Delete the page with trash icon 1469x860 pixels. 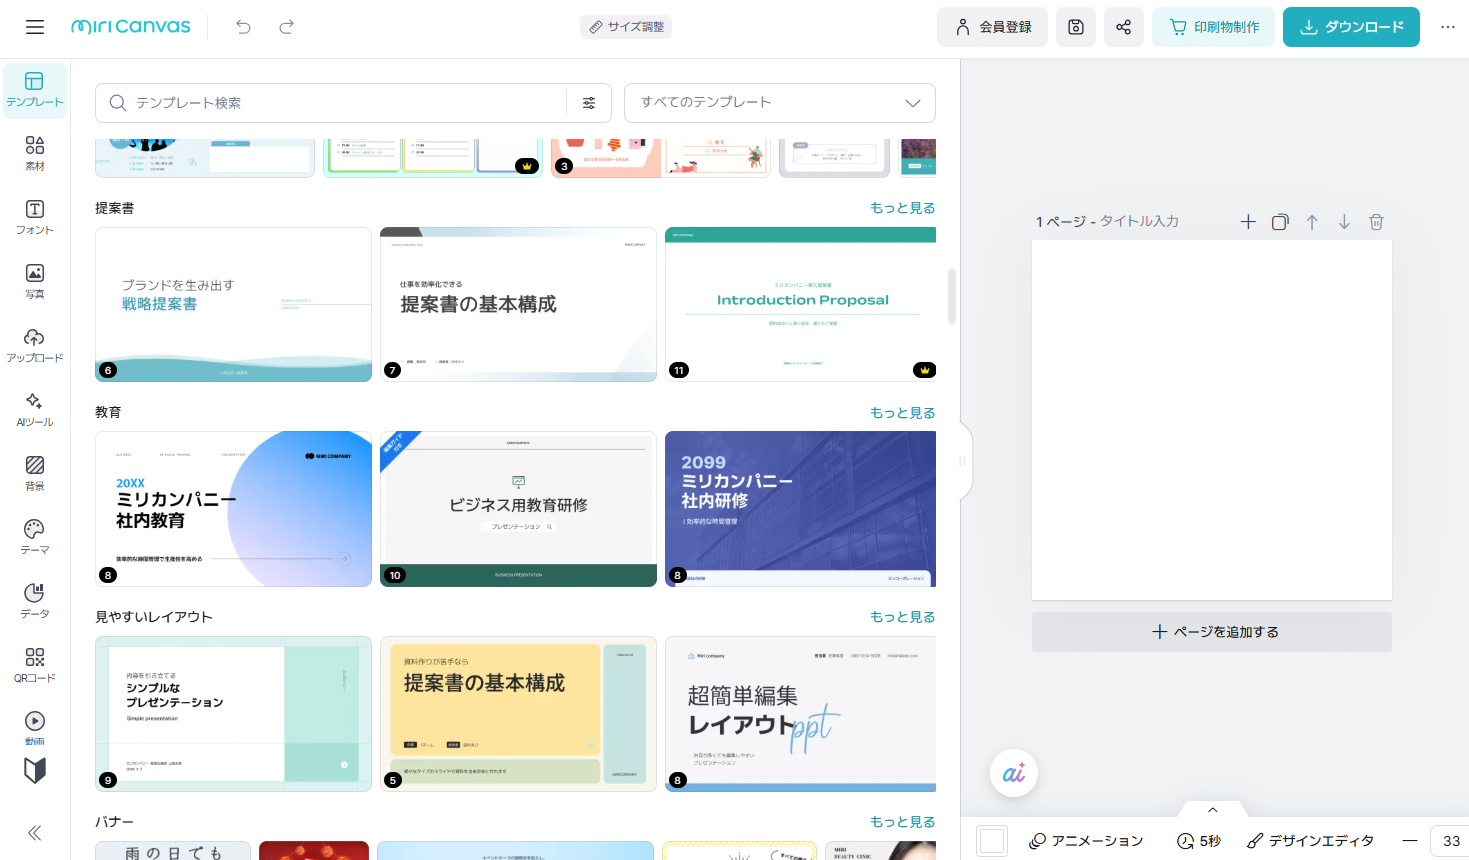pos(1376,222)
